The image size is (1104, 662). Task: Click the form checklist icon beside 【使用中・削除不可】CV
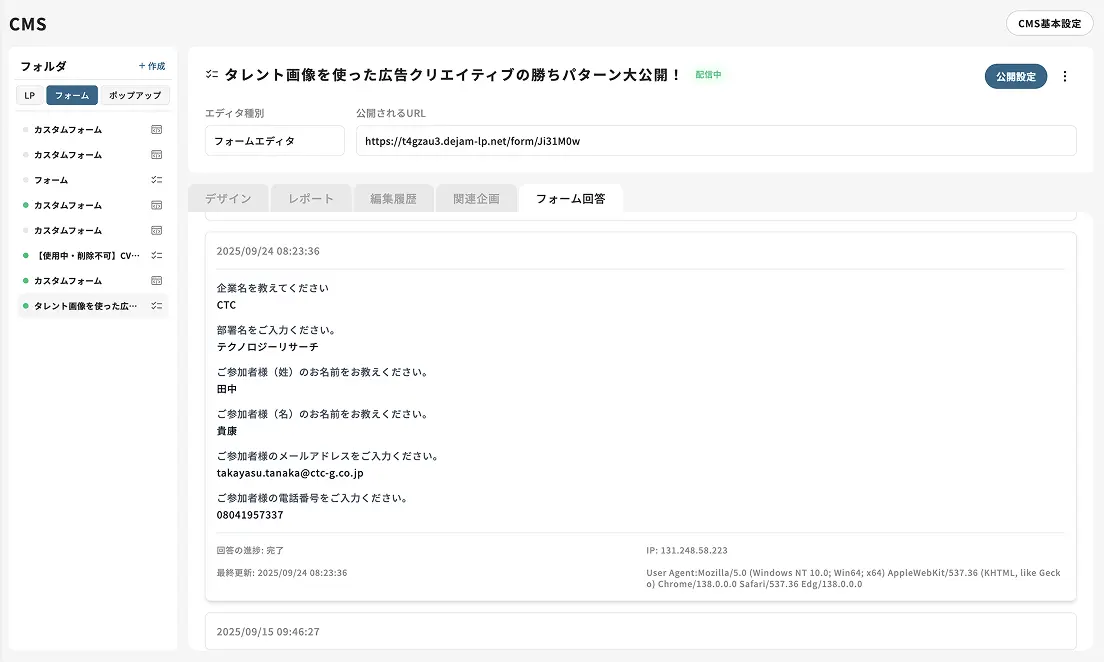156,255
